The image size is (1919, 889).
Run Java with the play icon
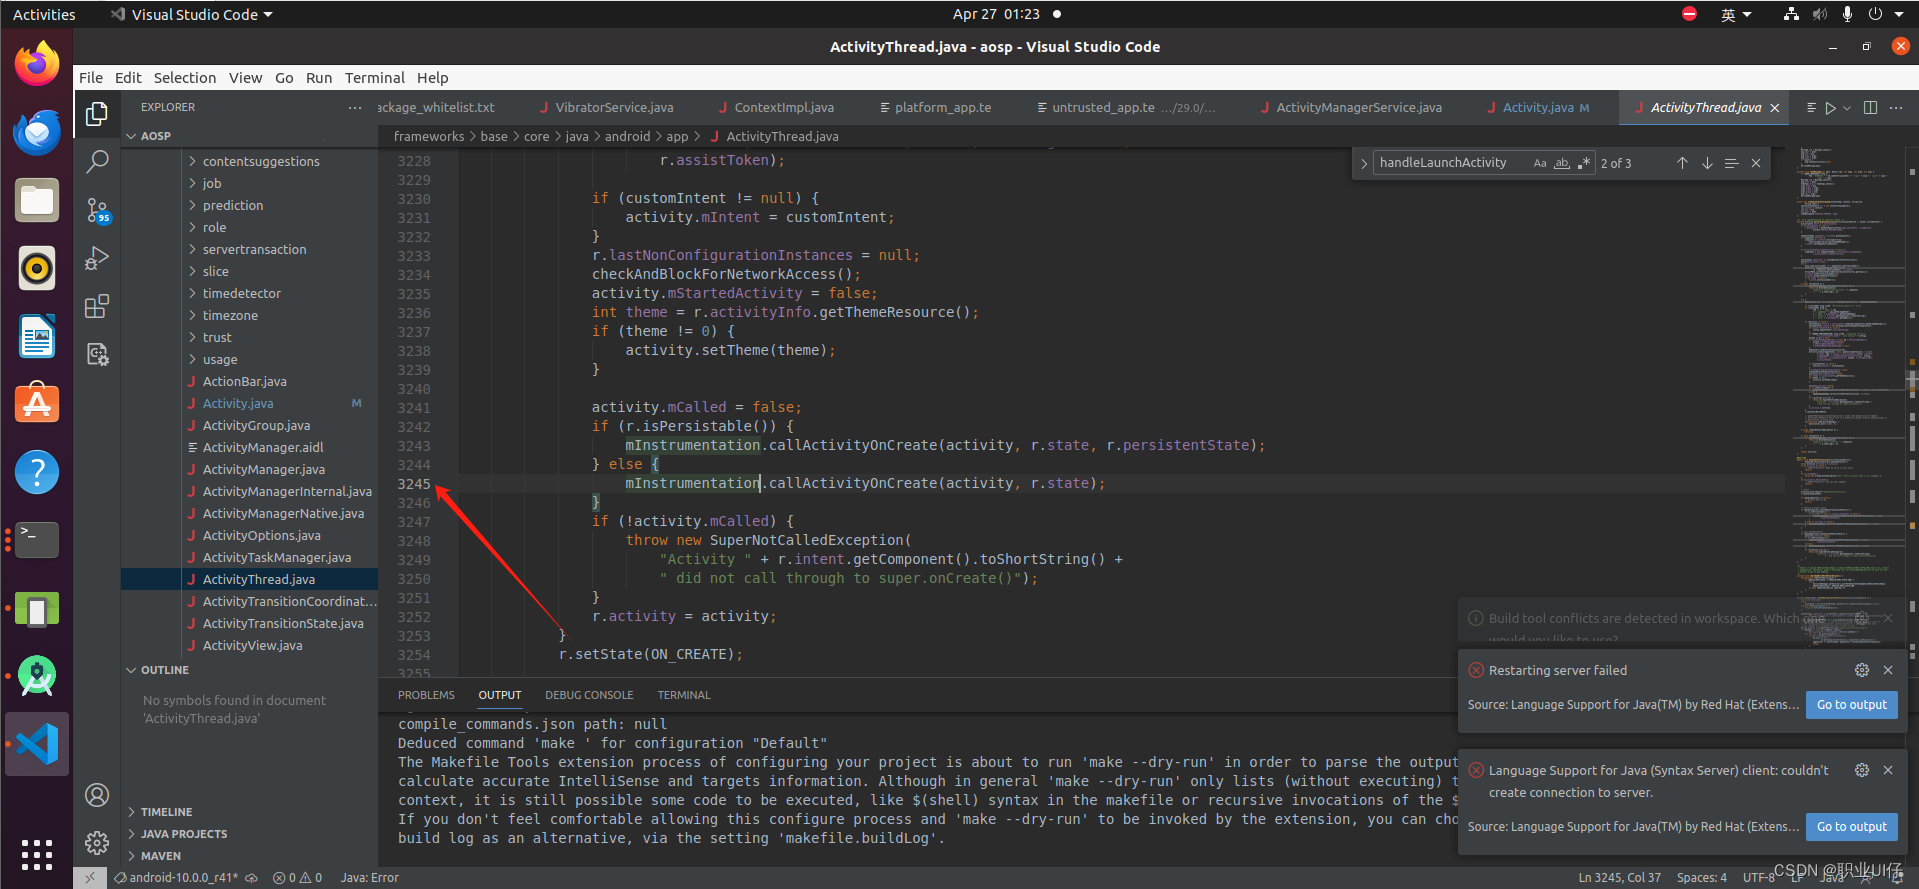[1830, 108]
